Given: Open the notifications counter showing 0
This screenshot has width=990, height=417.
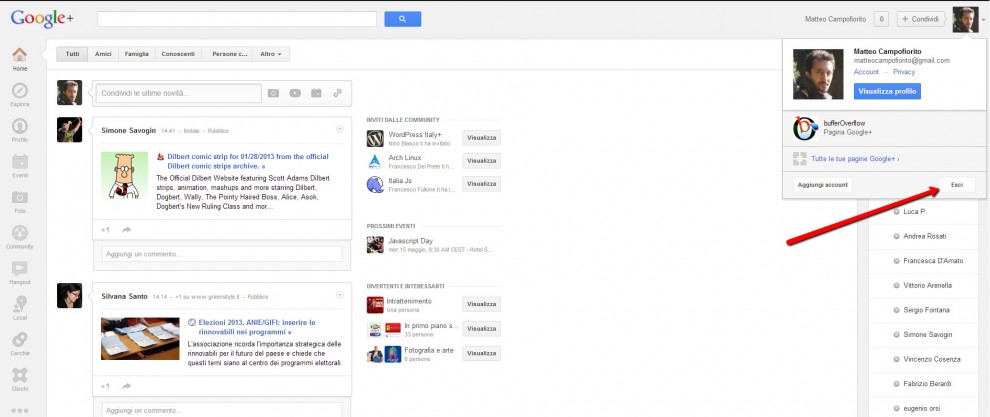Looking at the screenshot, I should (x=881, y=20).
